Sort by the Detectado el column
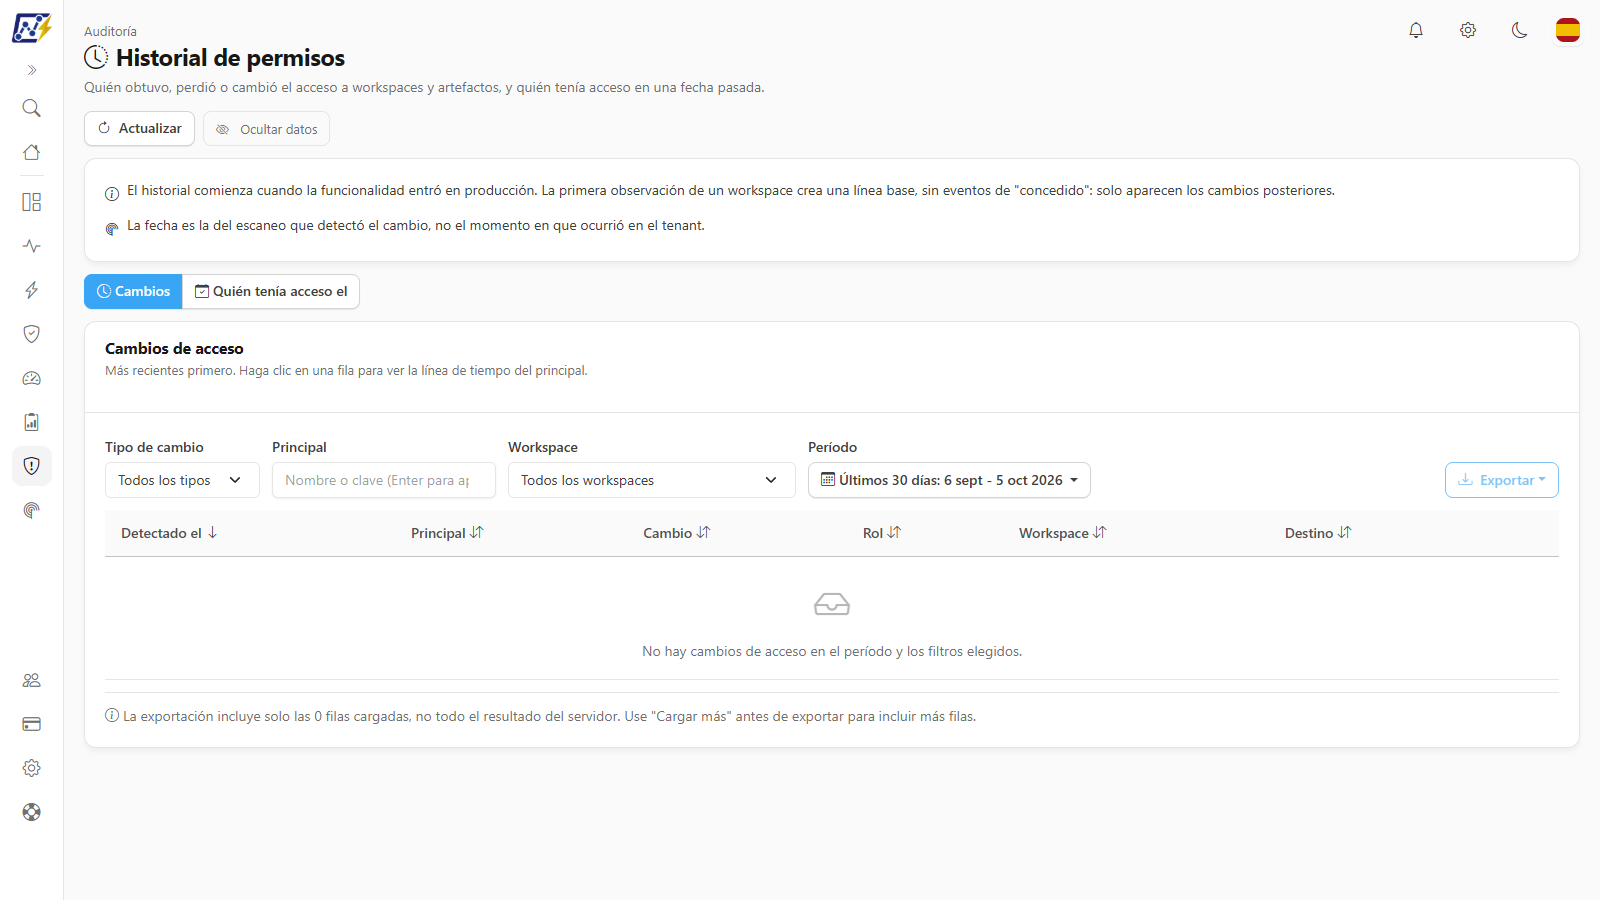The width and height of the screenshot is (1600, 900). [x=169, y=533]
